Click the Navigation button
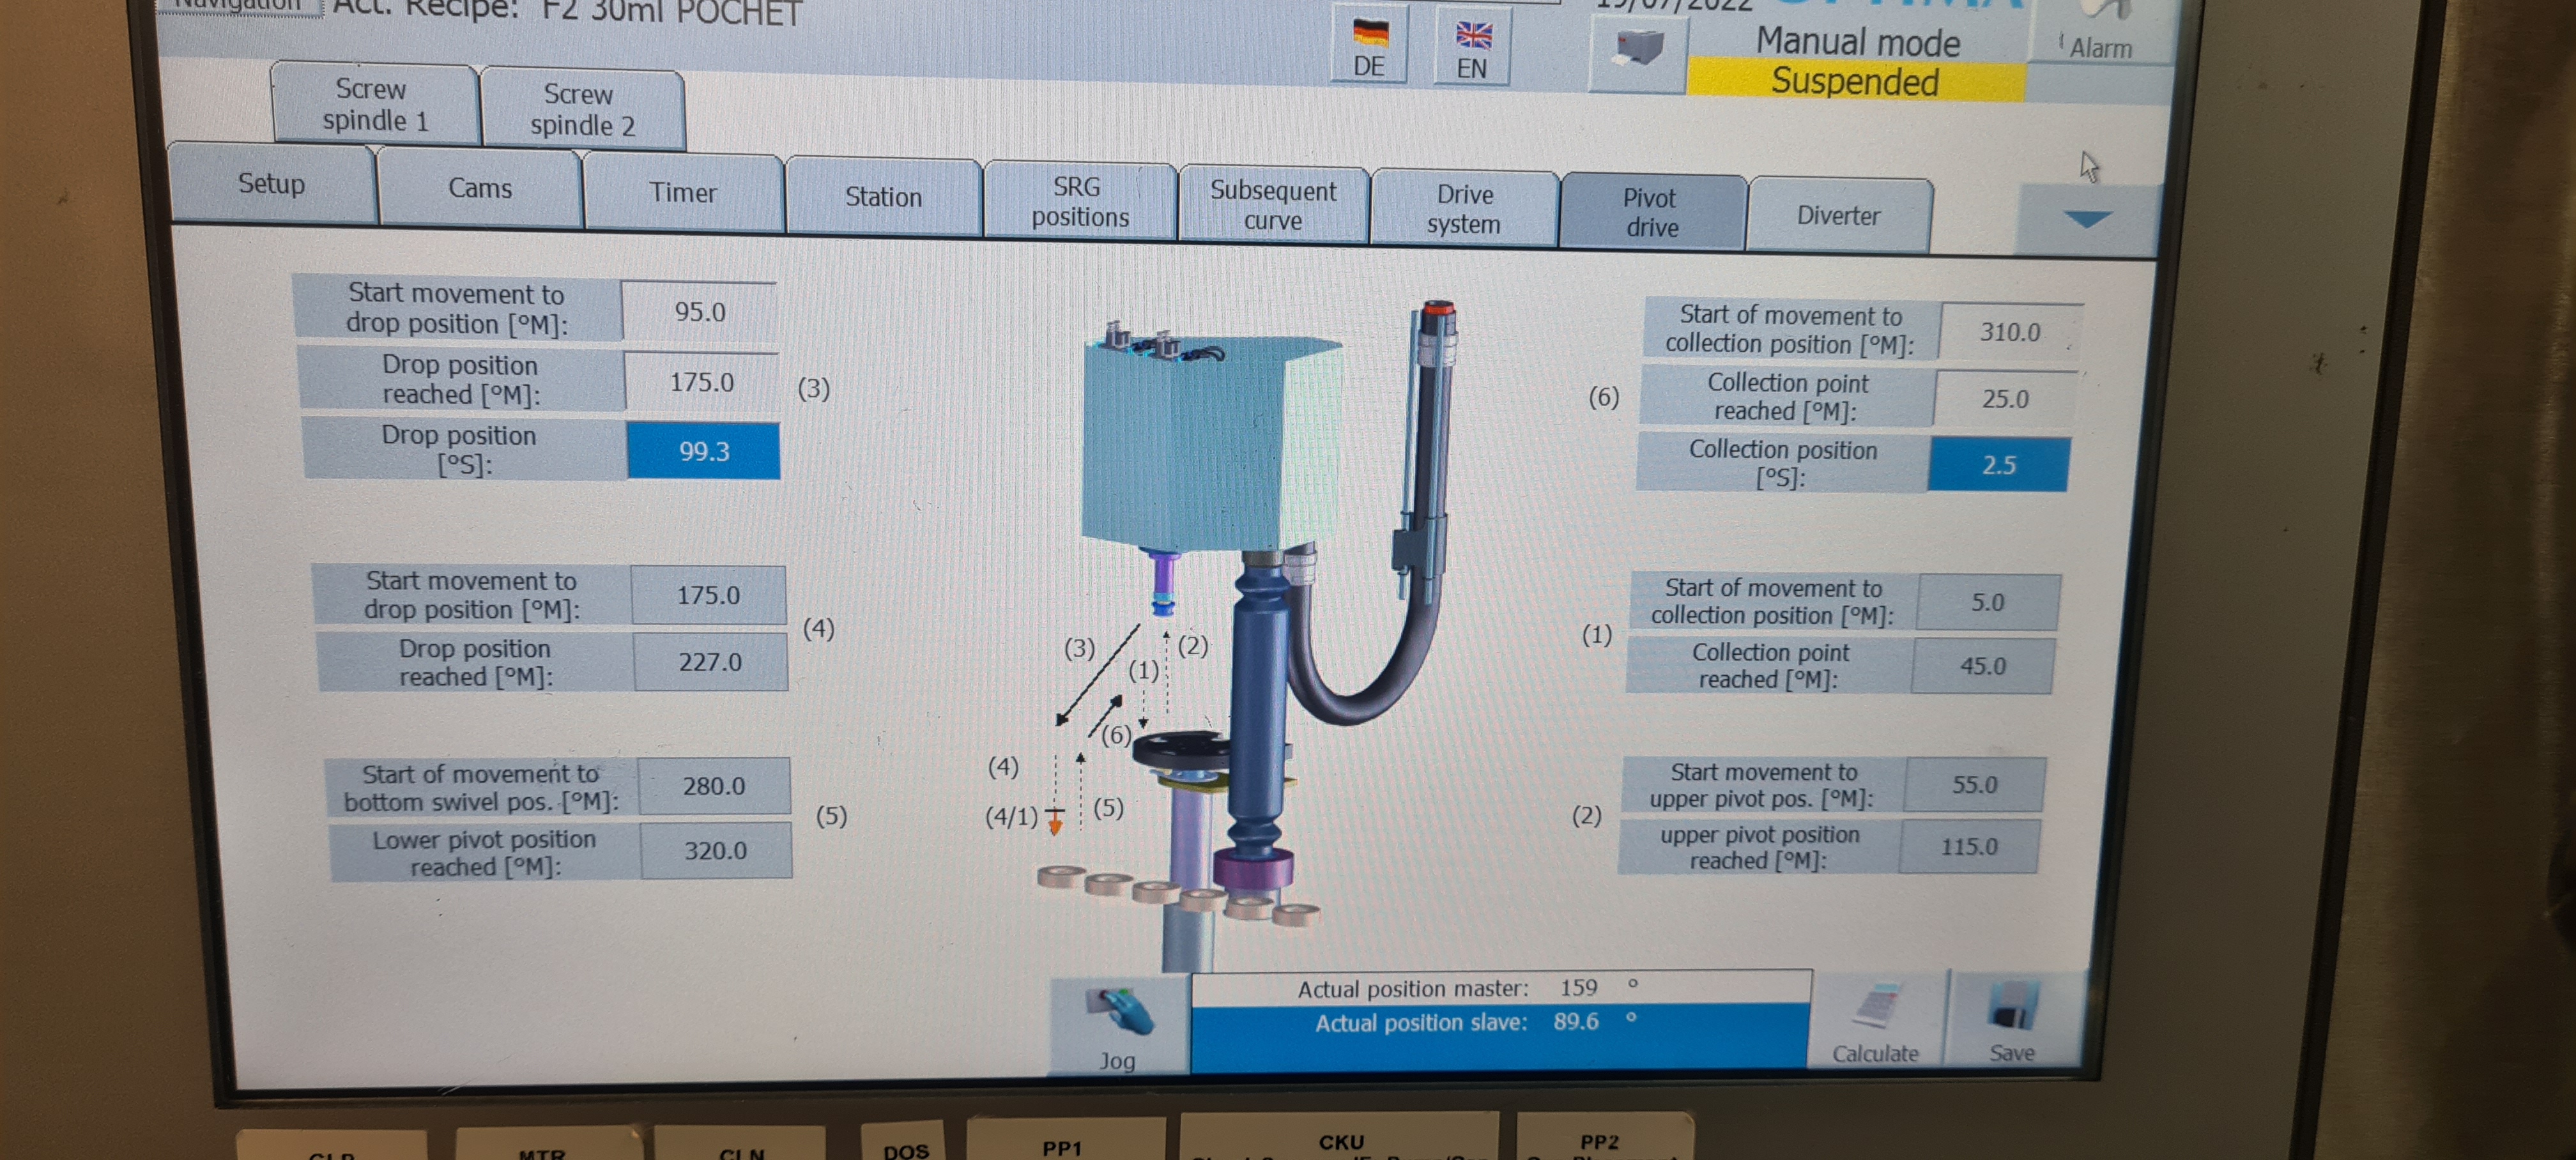 point(239,6)
